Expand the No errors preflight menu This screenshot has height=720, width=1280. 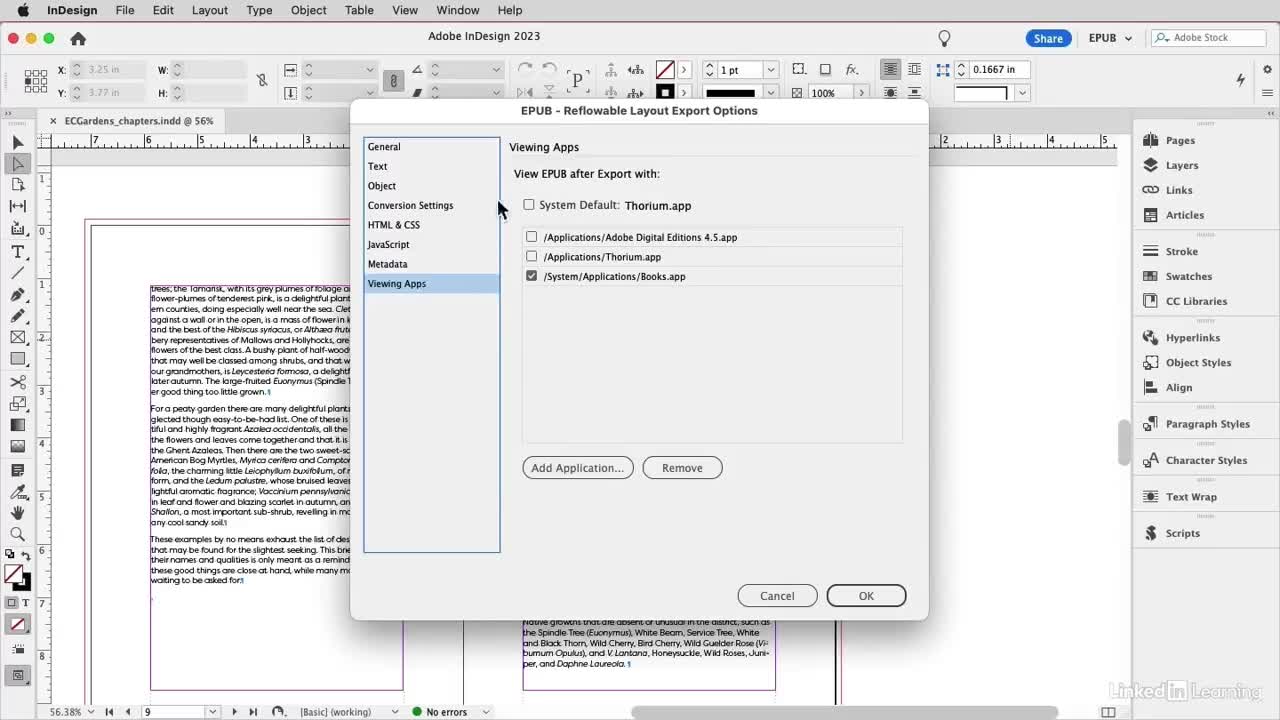486,712
